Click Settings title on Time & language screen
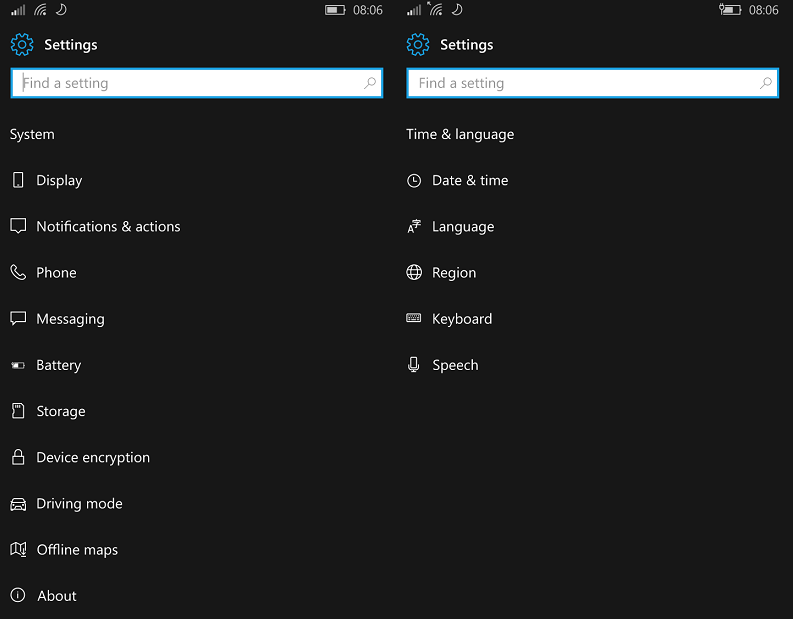 (x=466, y=45)
